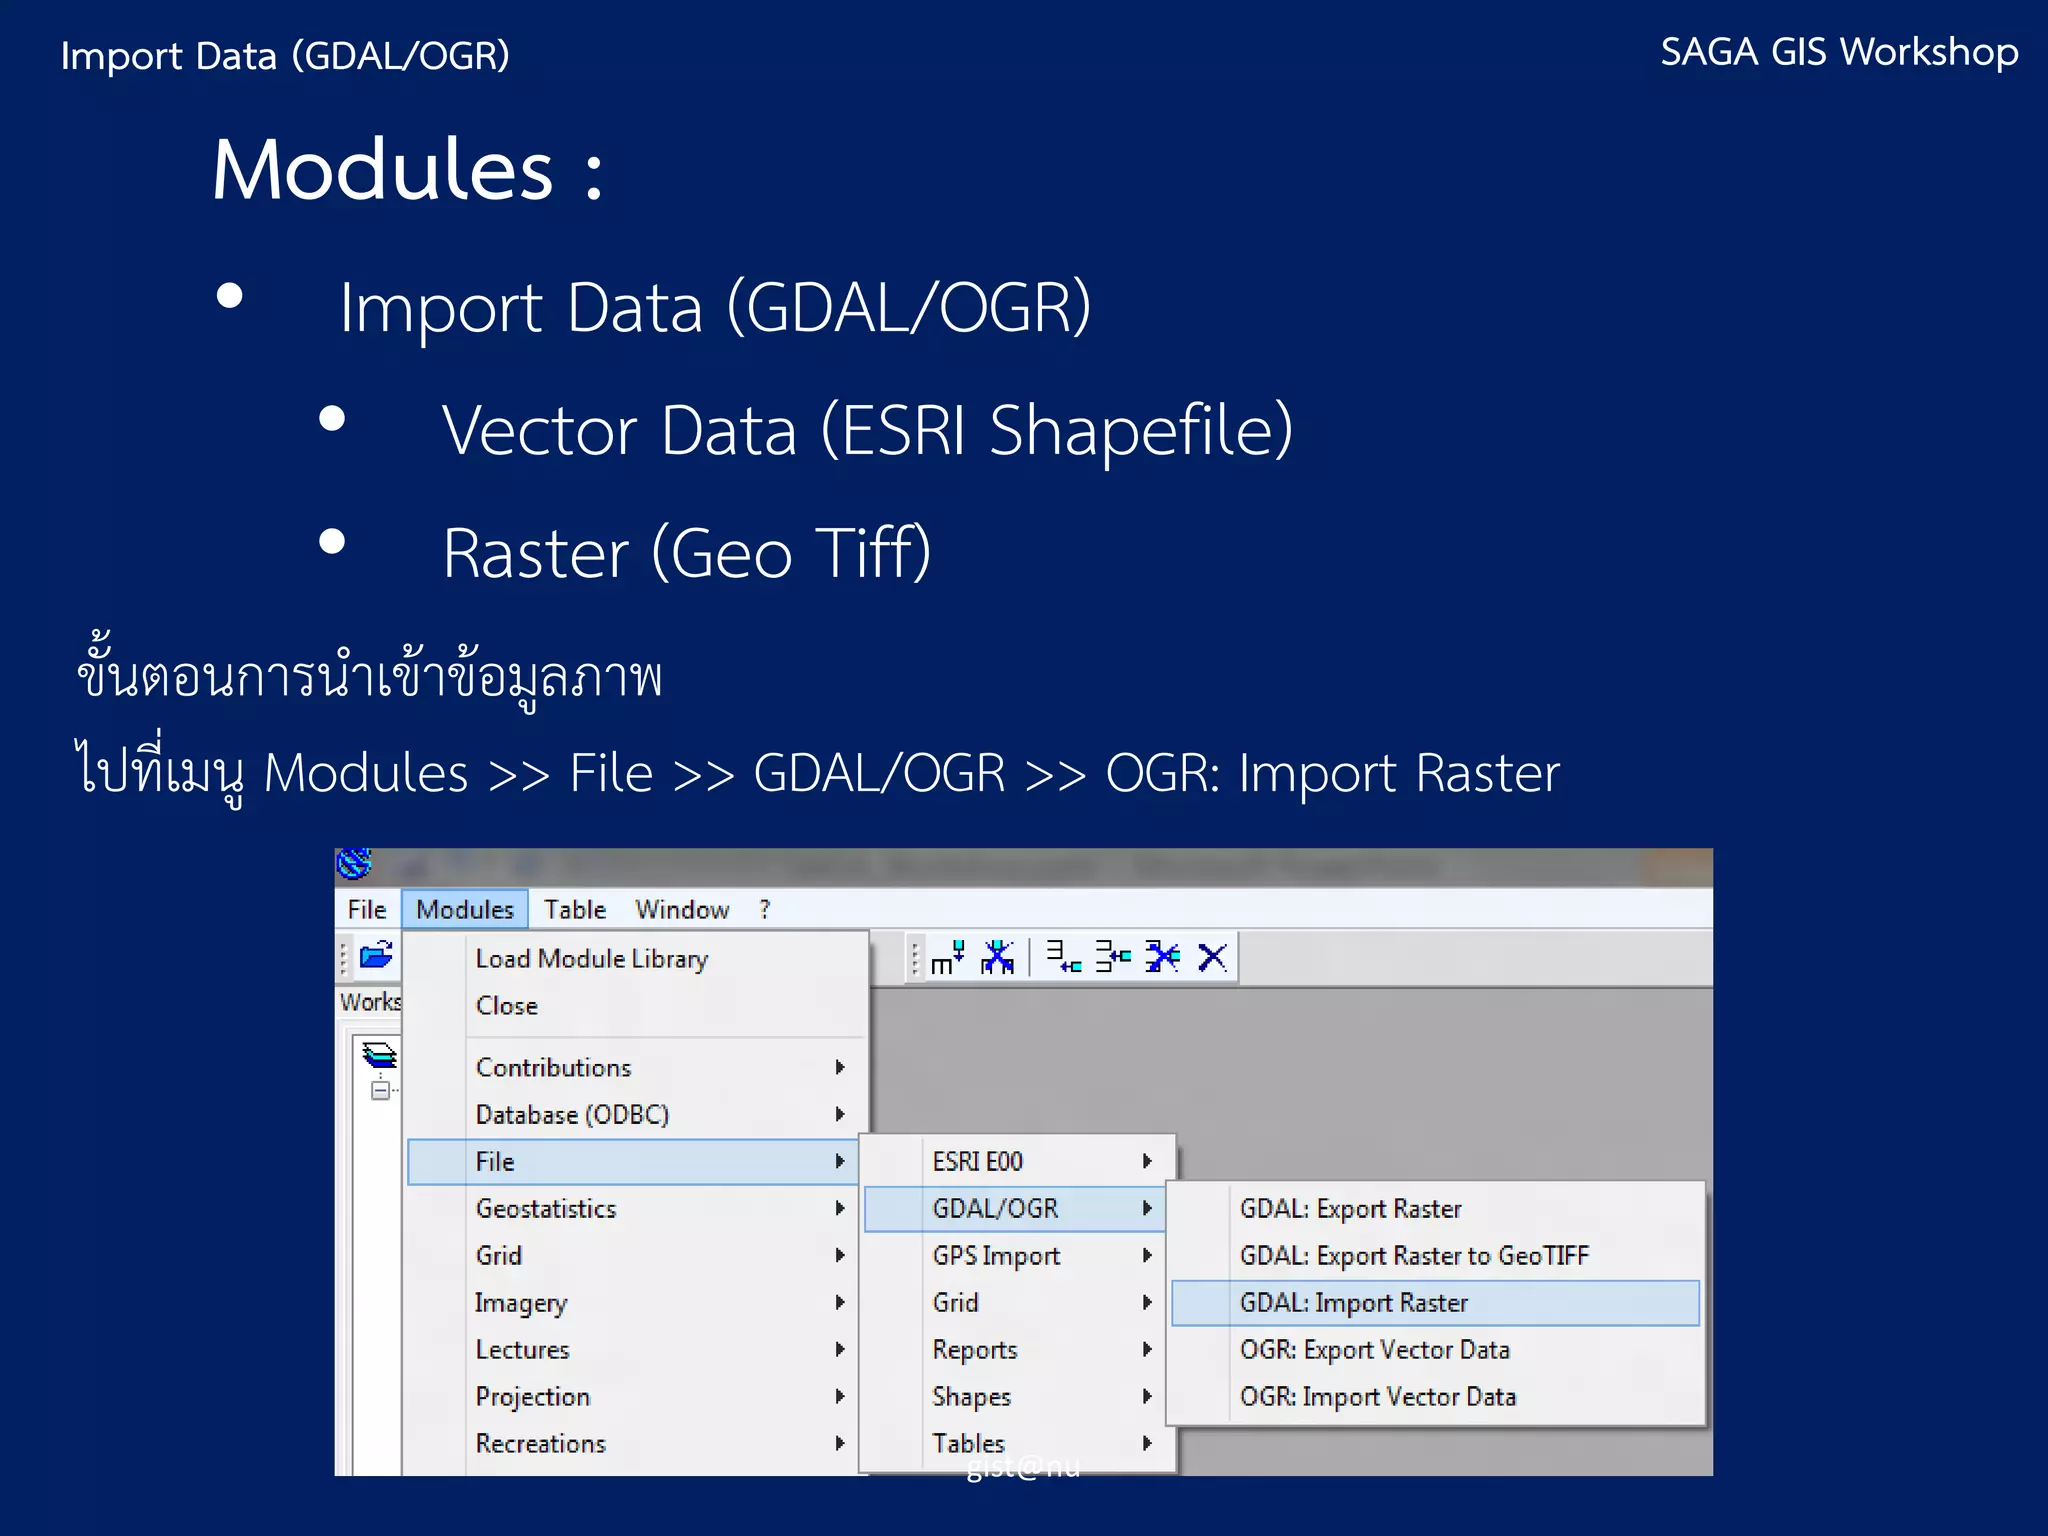
Task: Click the crossed brackets toolbar icon
Action: pos(1162,957)
